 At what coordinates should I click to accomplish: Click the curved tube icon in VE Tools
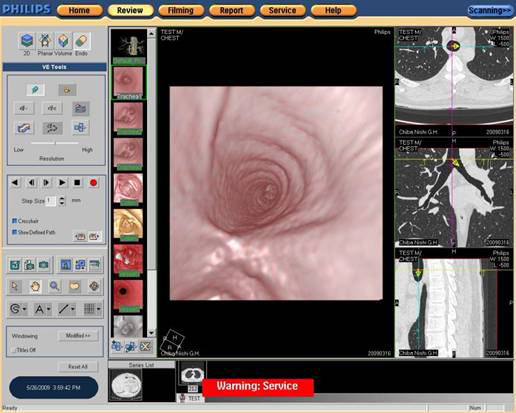click(24, 128)
